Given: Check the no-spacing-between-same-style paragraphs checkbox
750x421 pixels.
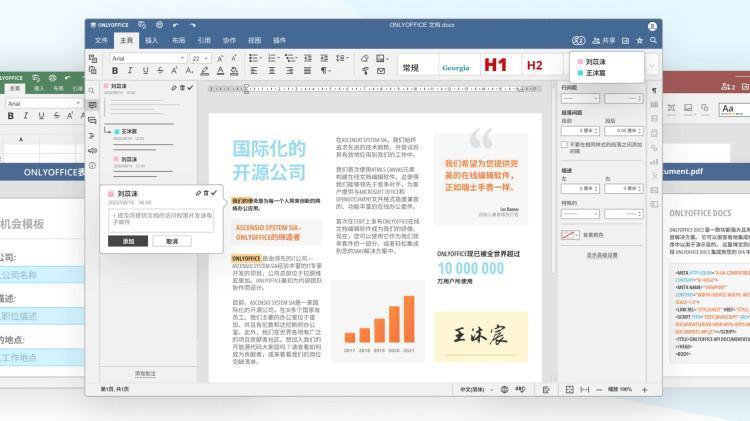Looking at the screenshot, I should click(564, 144).
